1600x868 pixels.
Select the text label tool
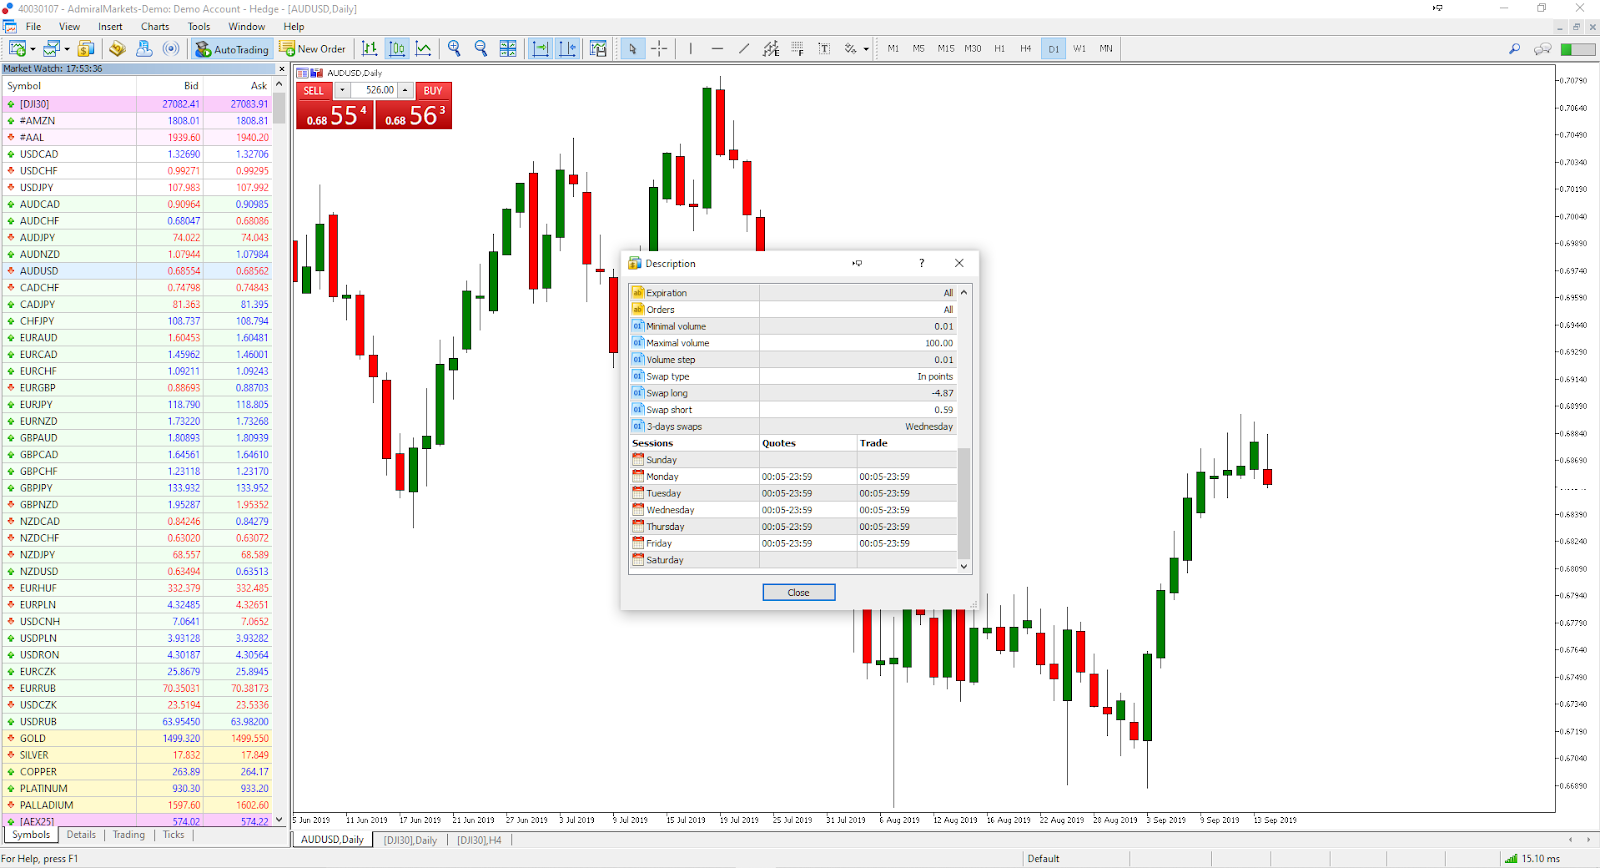tap(824, 48)
